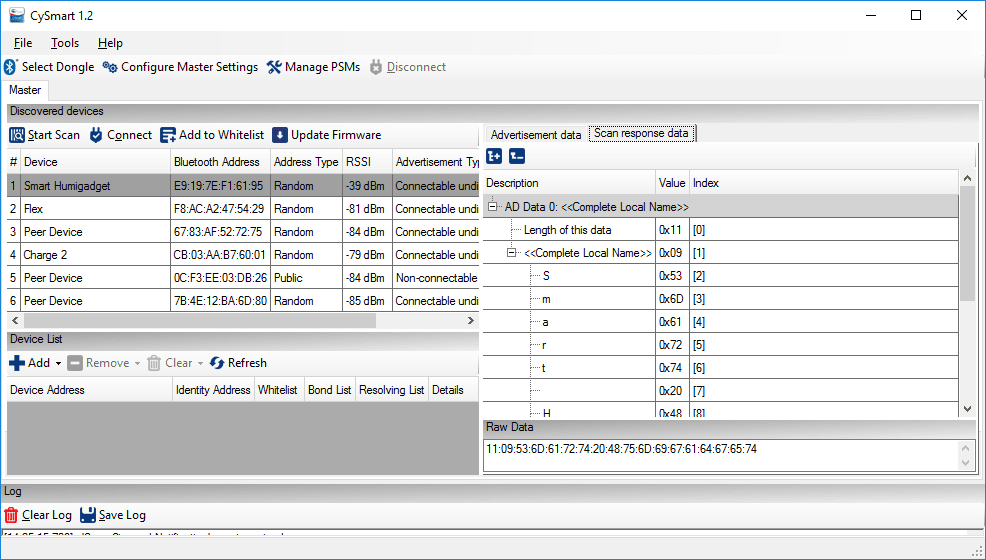Image resolution: width=986 pixels, height=560 pixels.
Task: Expand all AD data nodes icon
Action: coord(494,156)
